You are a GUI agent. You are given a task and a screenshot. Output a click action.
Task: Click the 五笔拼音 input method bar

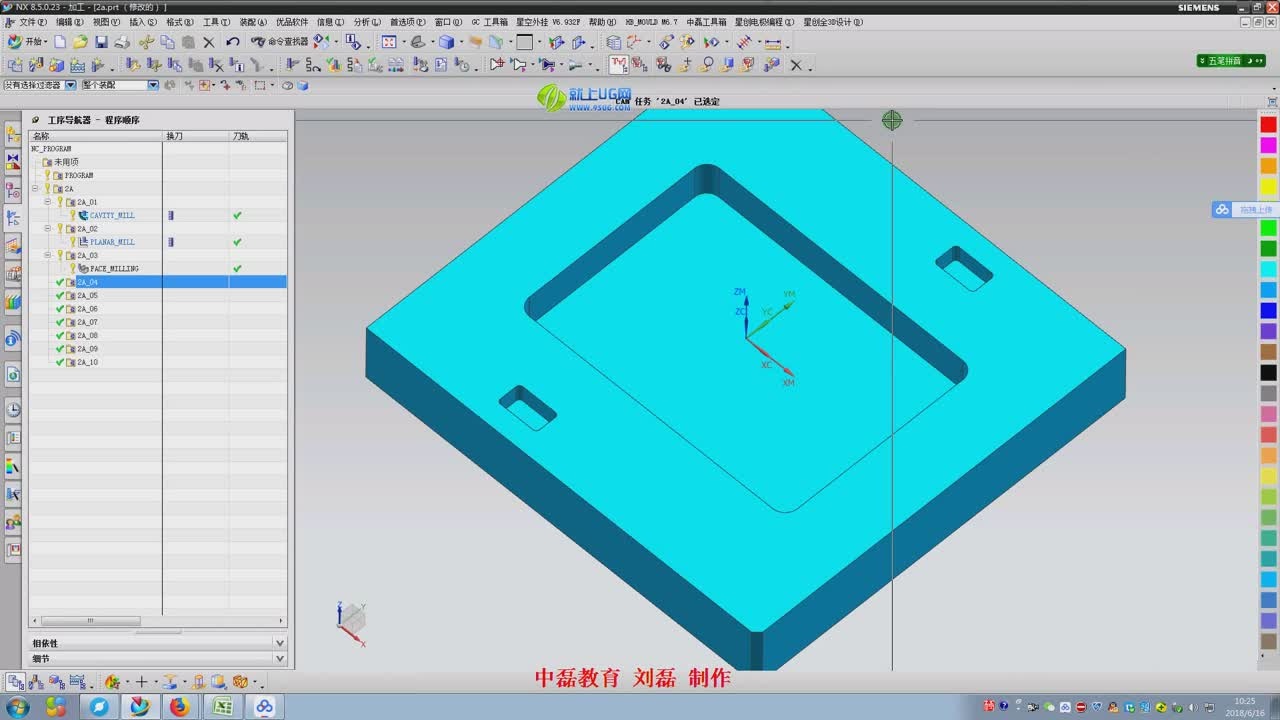tap(1231, 61)
